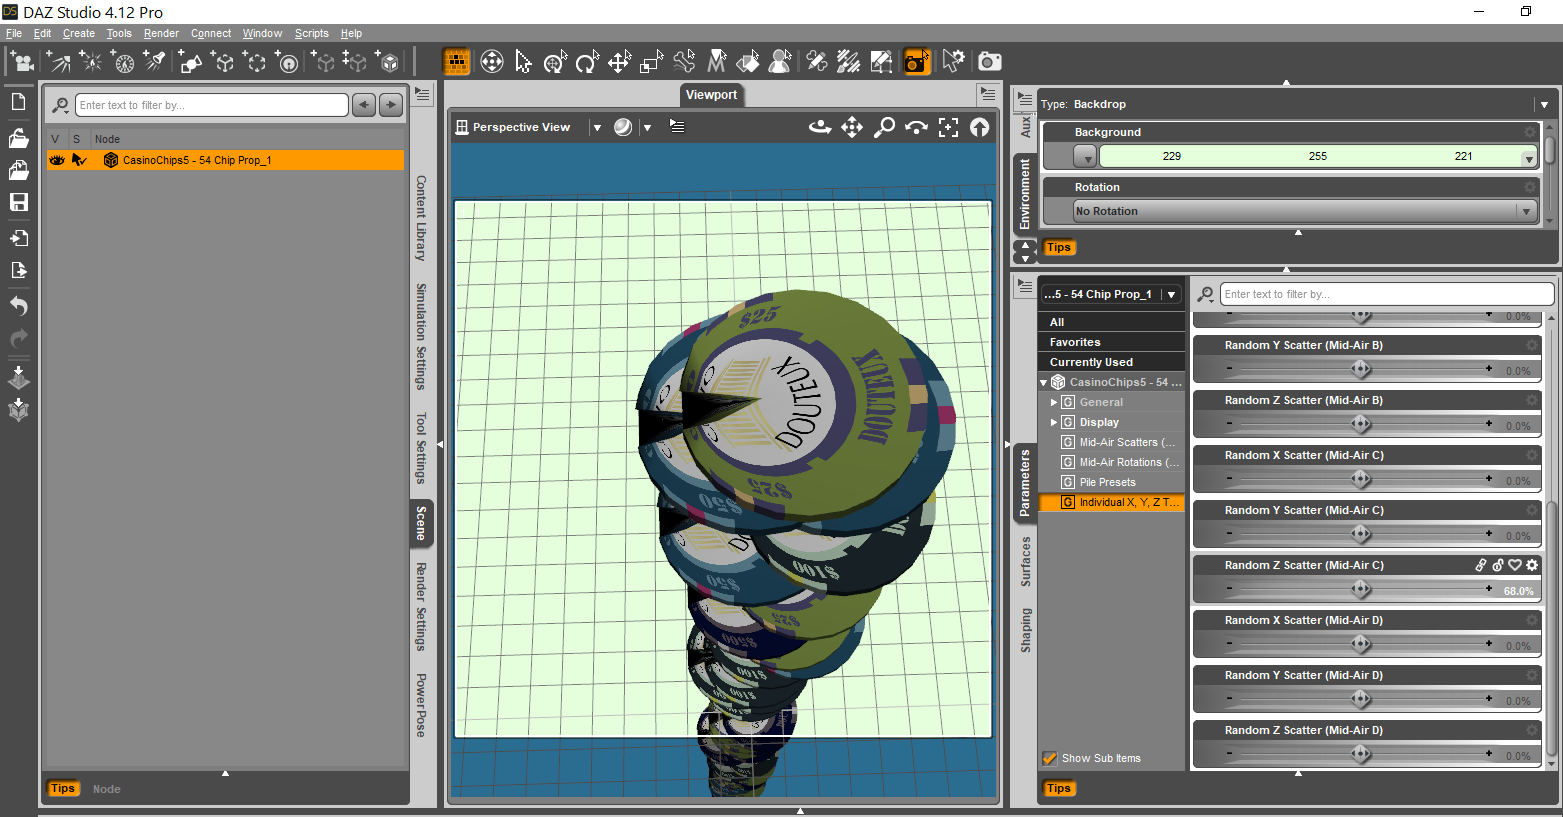This screenshot has width=1563, height=817.
Task: Click the Tips button in Environment pane
Action: click(1058, 247)
